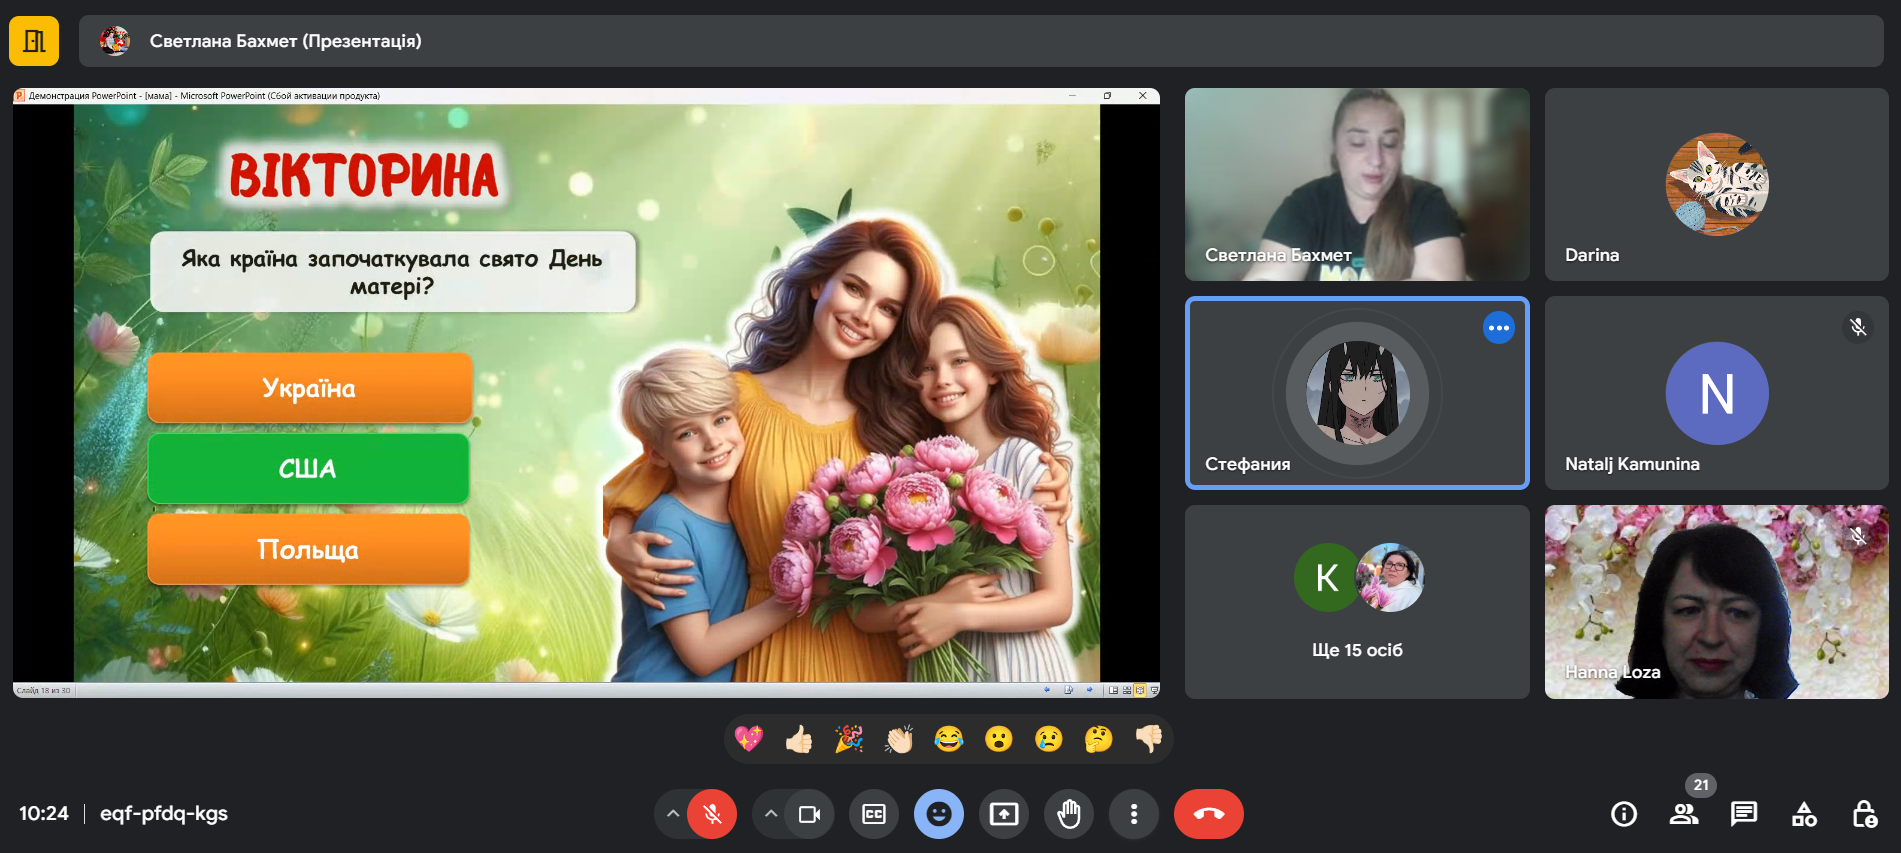Toggle the camera on or off
This screenshot has width=1901, height=853.
point(809,814)
